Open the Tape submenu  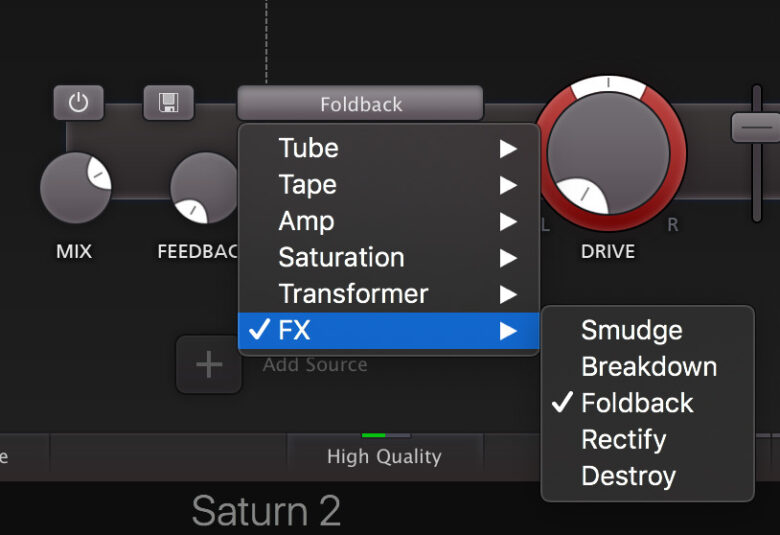[389, 185]
